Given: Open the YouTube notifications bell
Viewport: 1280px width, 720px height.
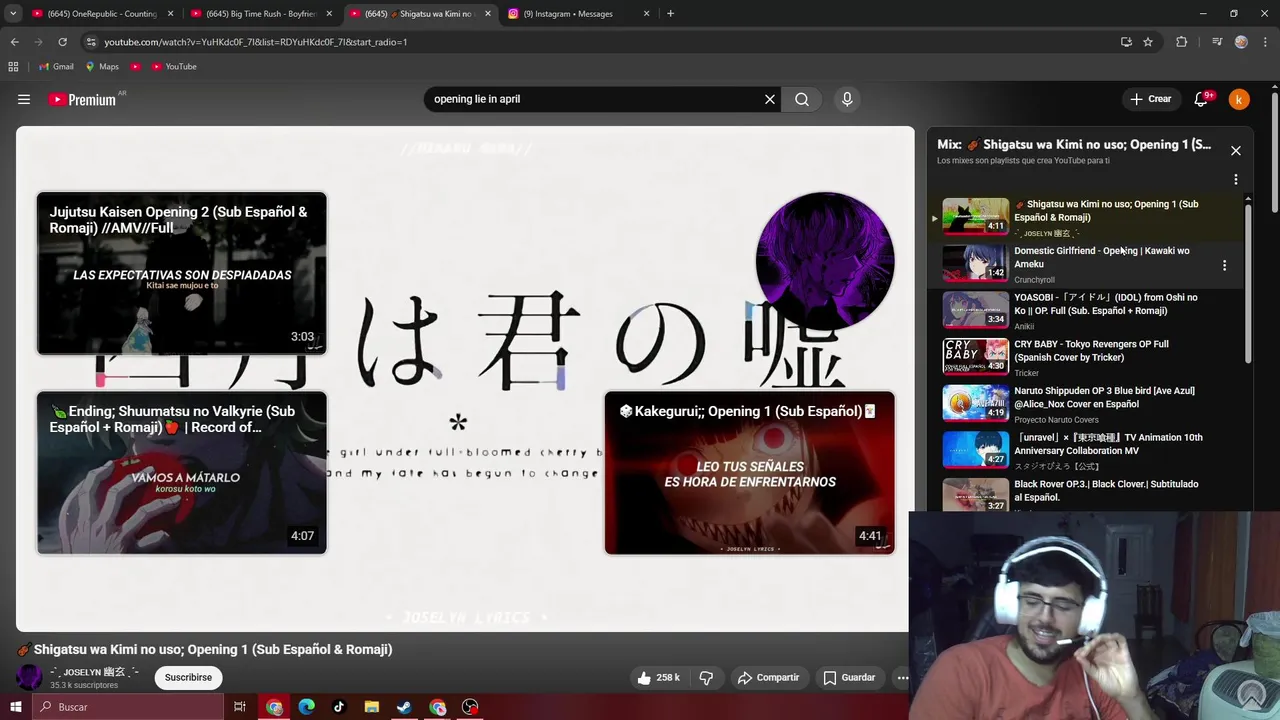Looking at the screenshot, I should point(1201,99).
